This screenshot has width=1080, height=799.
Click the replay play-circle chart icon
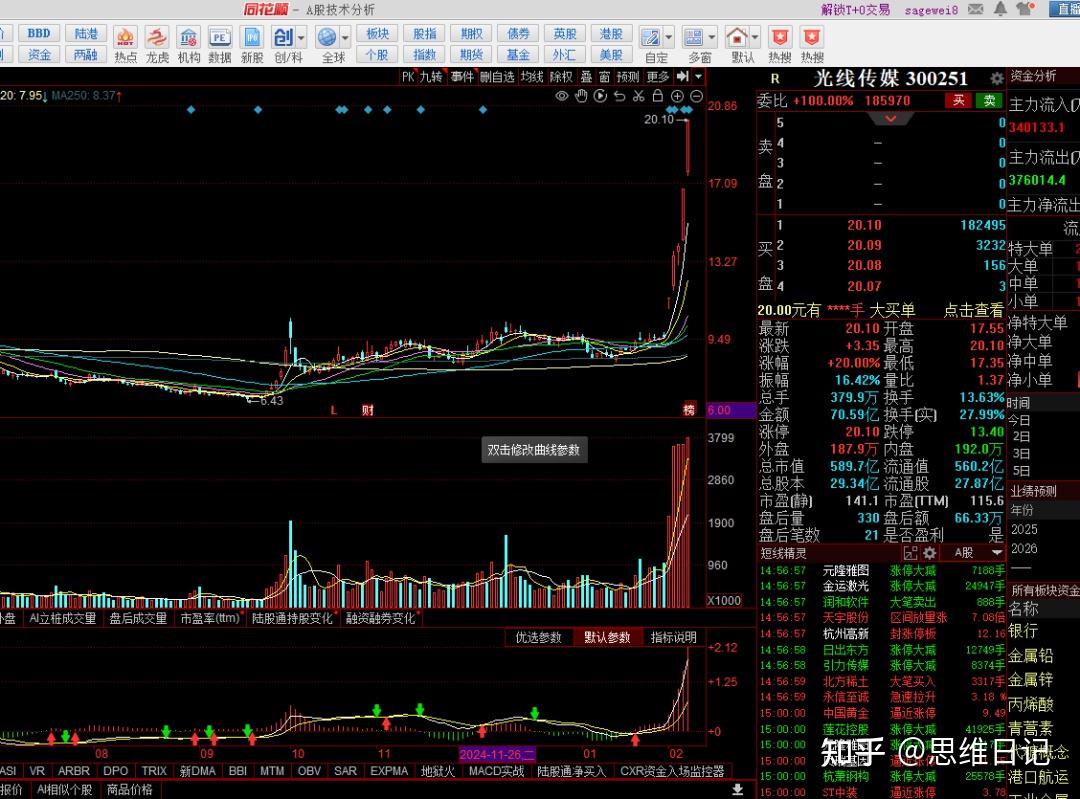(x=601, y=96)
